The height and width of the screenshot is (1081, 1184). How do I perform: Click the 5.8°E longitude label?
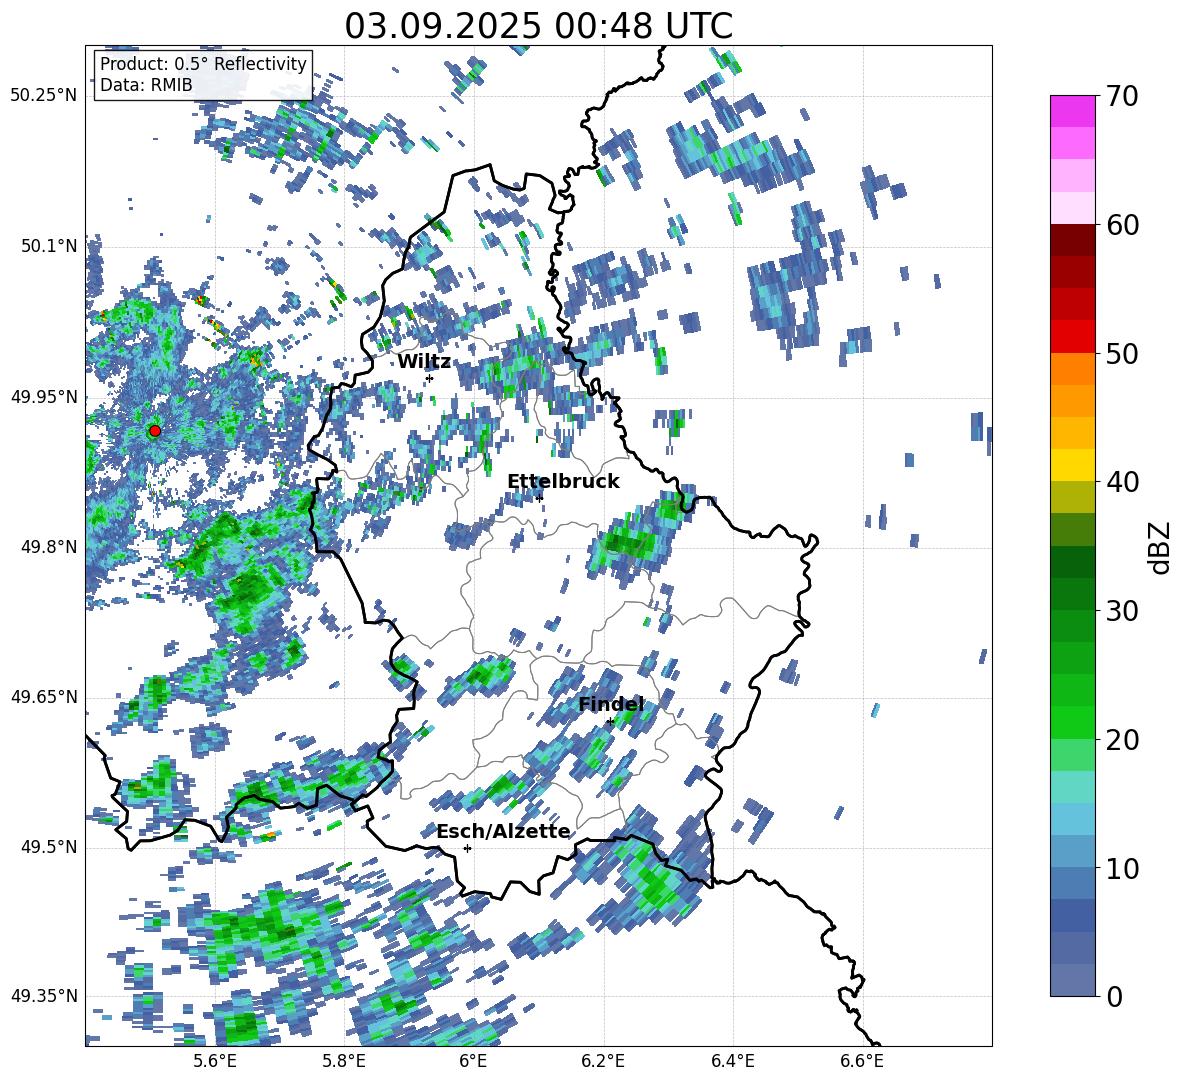click(x=344, y=1061)
